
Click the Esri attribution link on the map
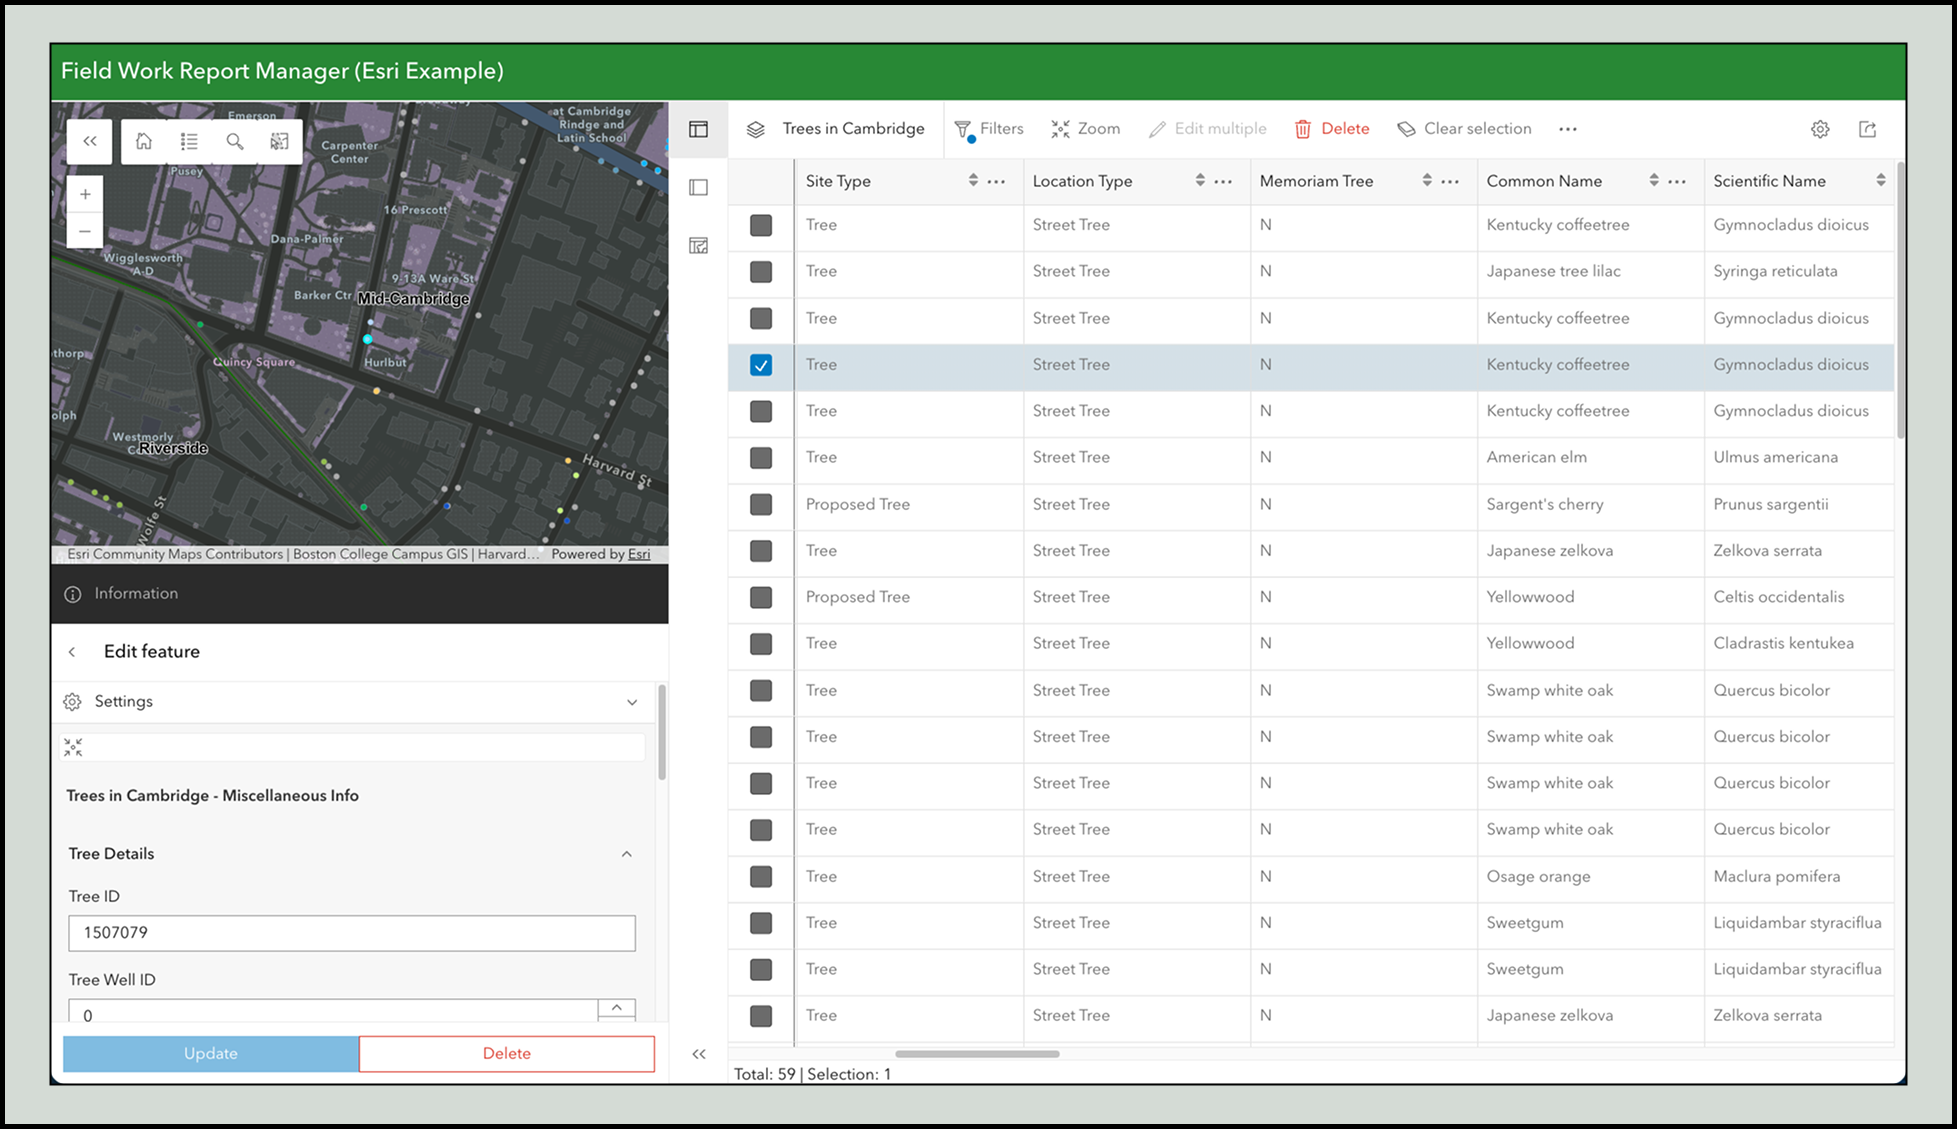pos(638,553)
